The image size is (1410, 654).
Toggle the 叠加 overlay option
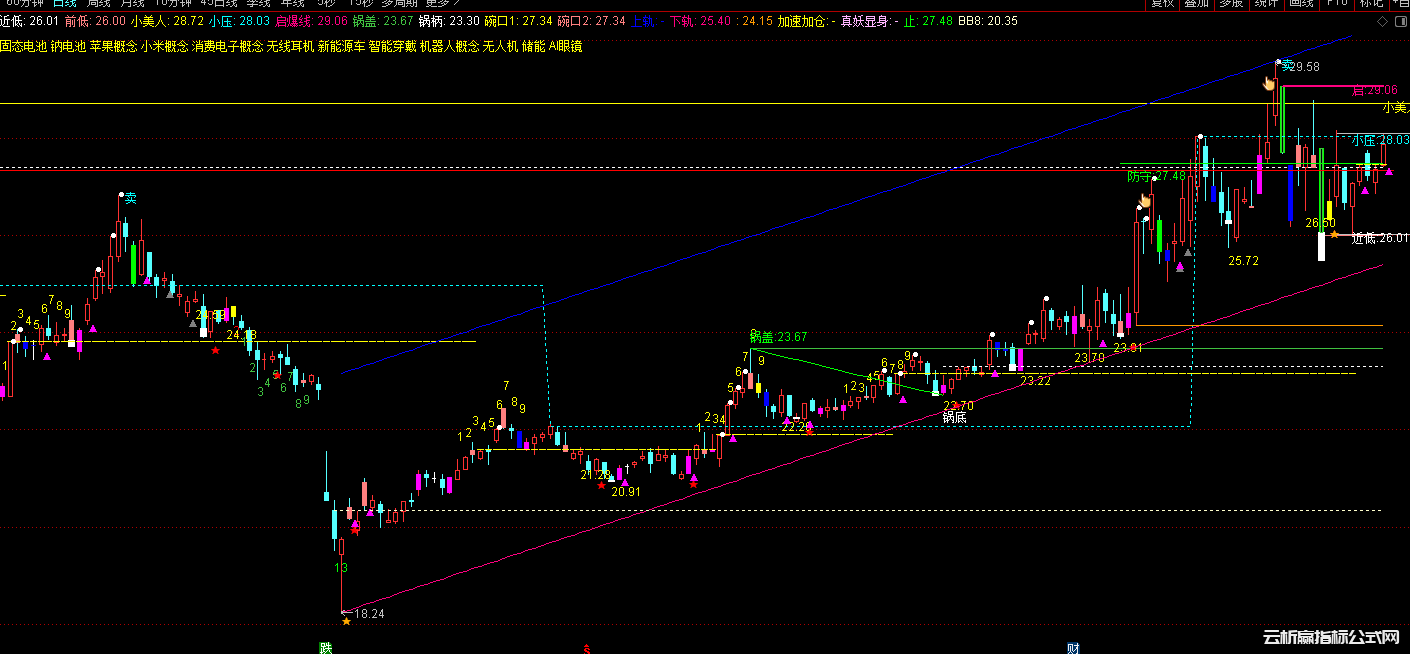click(x=1196, y=3)
